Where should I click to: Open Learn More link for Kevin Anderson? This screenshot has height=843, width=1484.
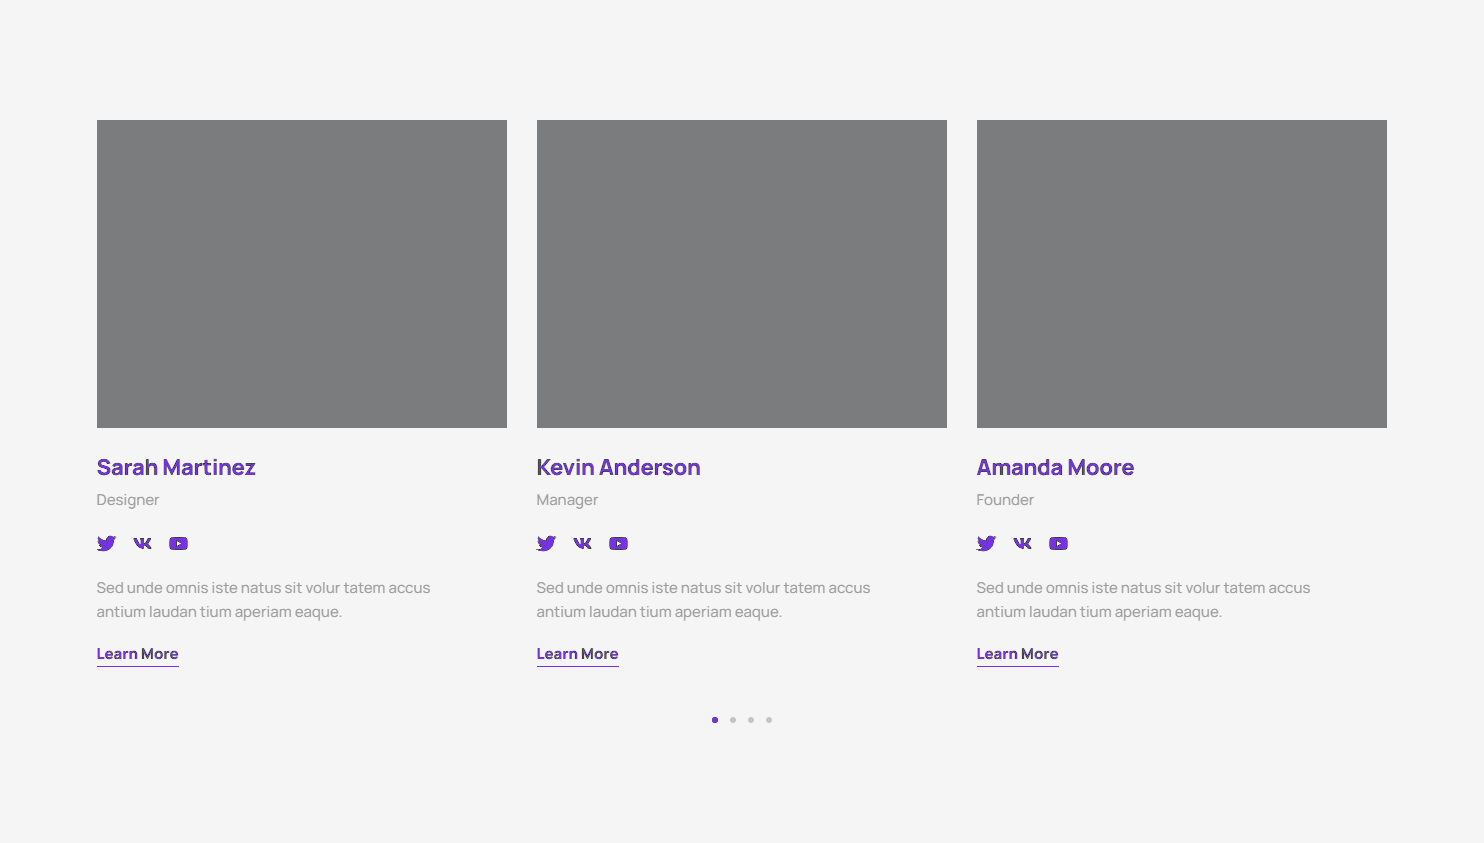[x=577, y=654]
